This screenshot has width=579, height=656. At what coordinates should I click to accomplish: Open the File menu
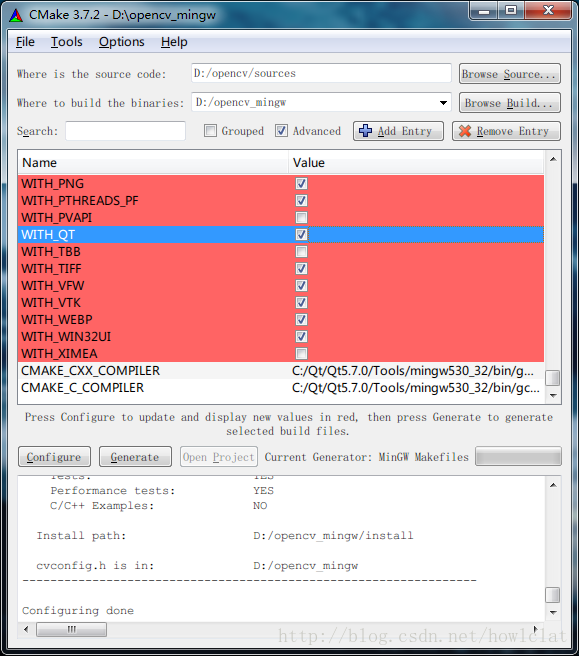[25, 42]
